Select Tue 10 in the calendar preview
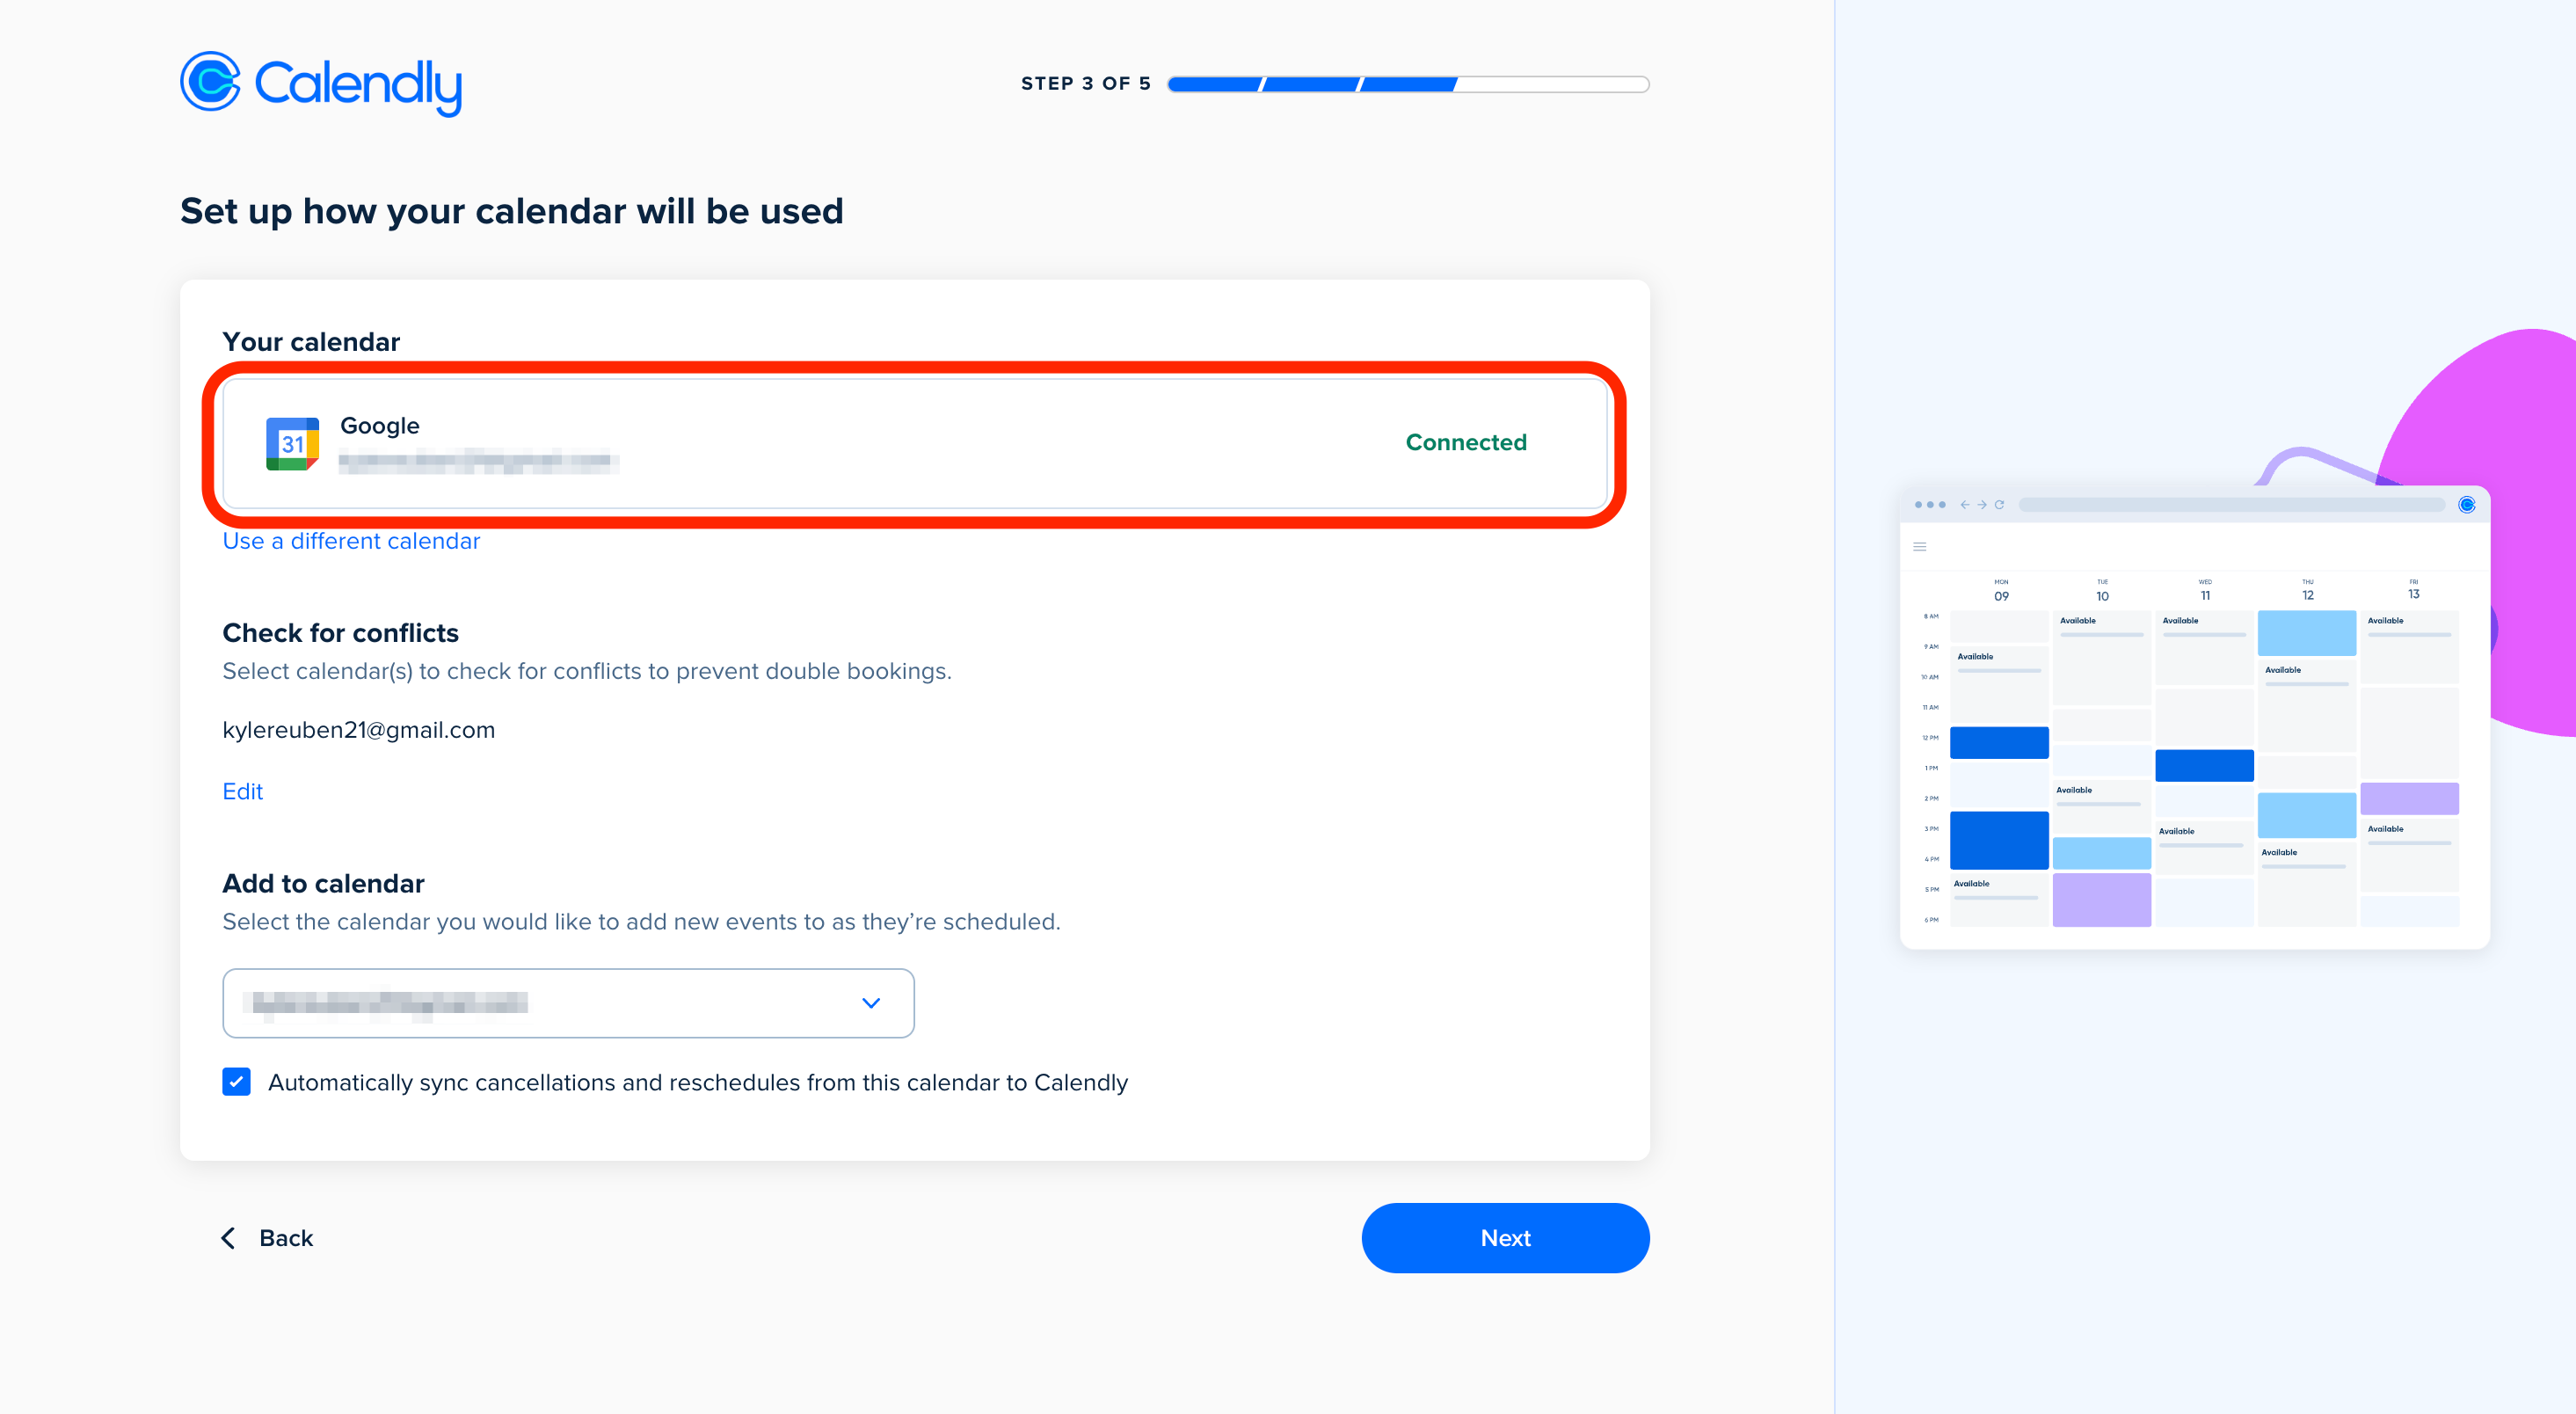 2102,590
